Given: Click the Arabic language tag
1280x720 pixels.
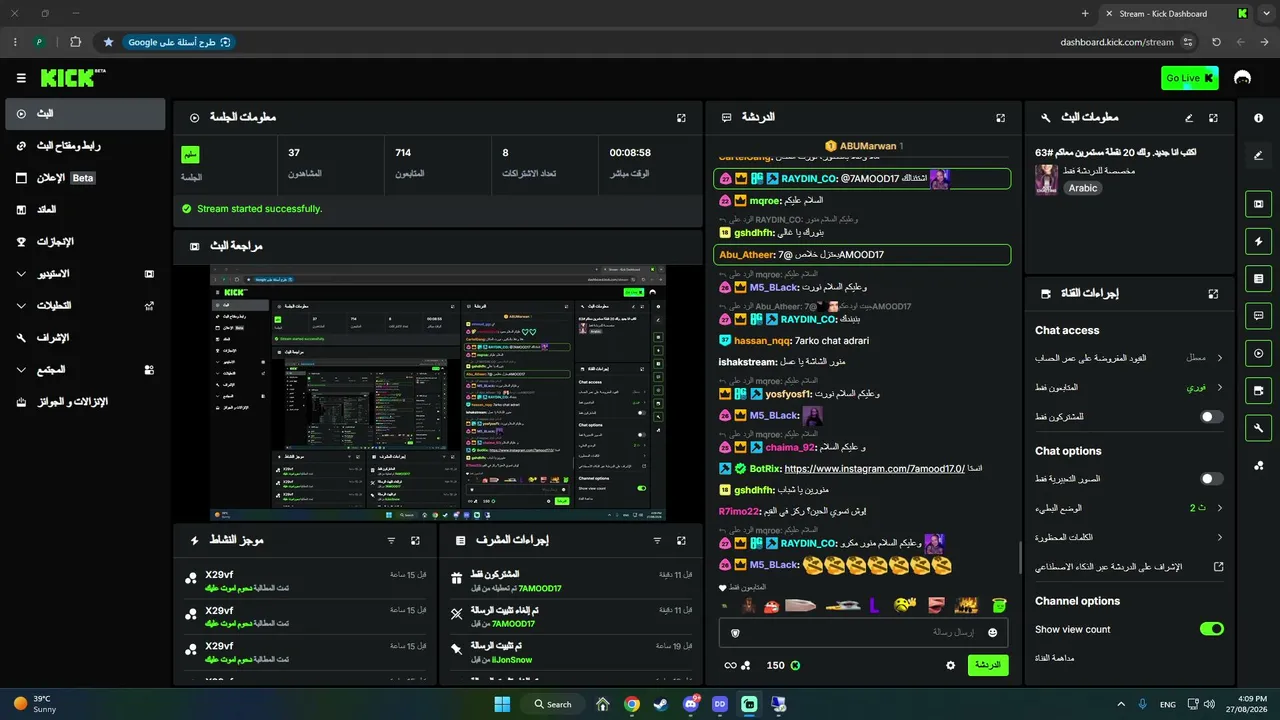Looking at the screenshot, I should (1082, 188).
